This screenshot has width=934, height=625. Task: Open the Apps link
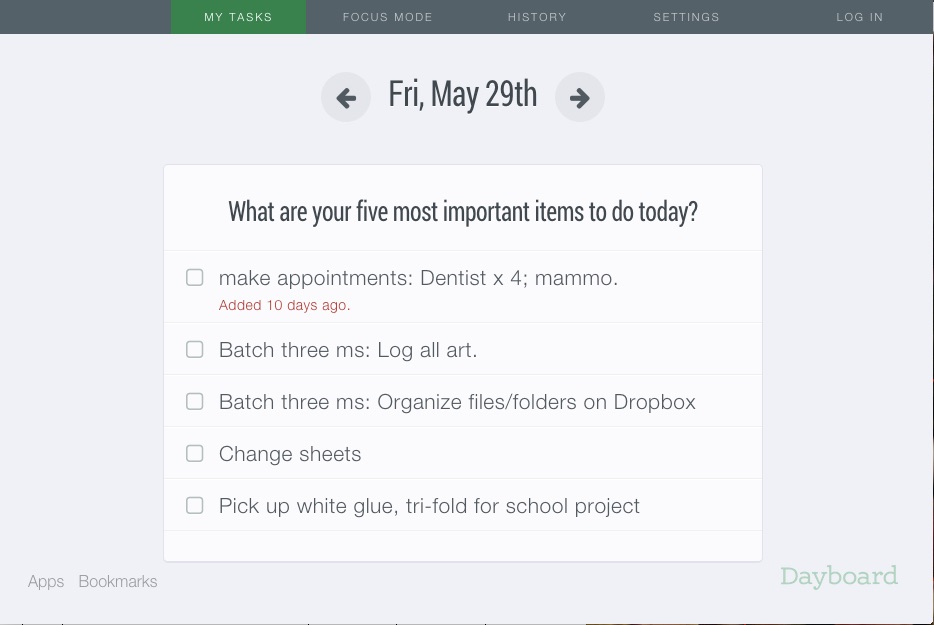point(46,581)
